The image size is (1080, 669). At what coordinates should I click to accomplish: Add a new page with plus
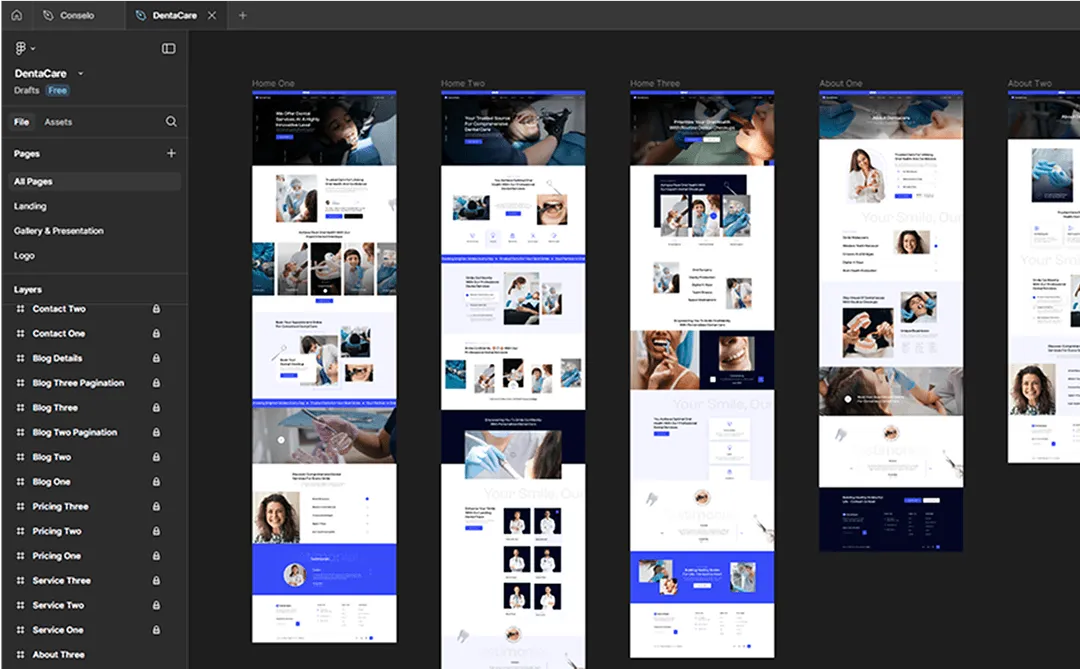click(171, 153)
